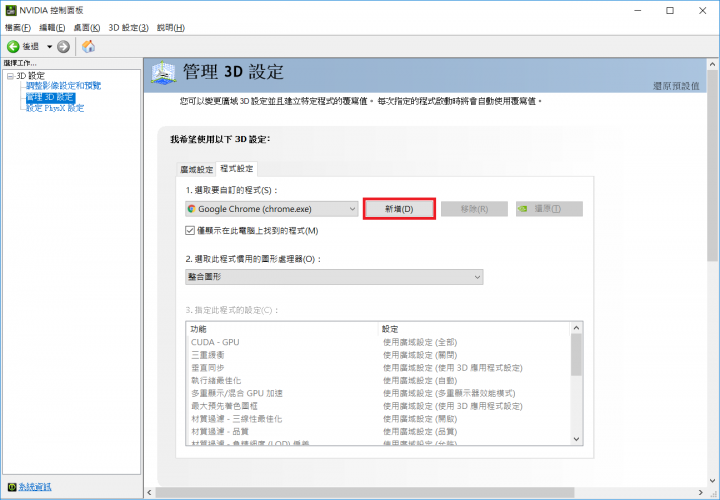Open the 3D 設定(3) menu

tap(129, 28)
